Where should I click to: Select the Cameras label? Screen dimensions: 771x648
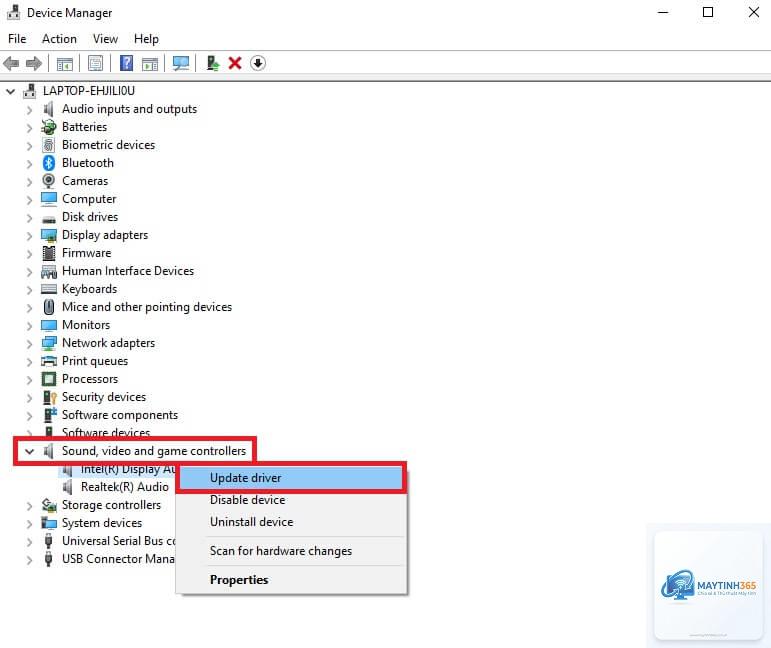[x=85, y=181]
